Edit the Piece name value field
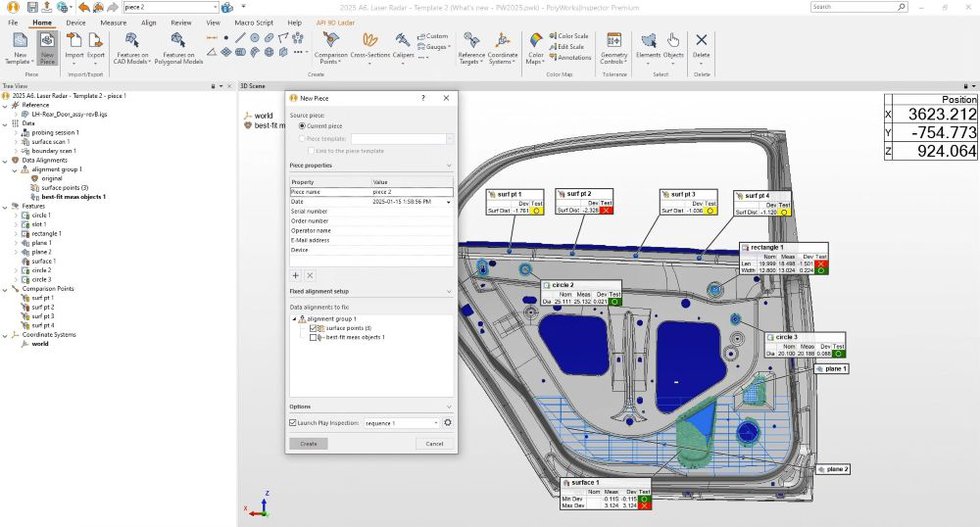The image size is (980, 527). coord(412,192)
